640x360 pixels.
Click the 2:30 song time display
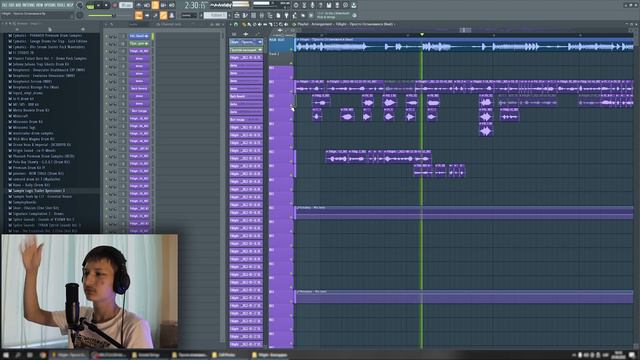point(195,5)
